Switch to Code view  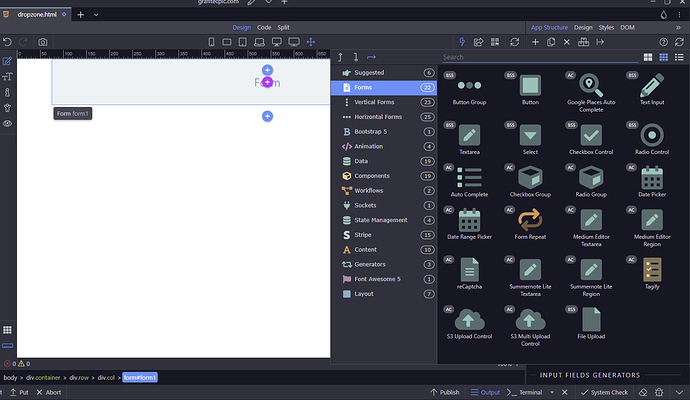pyautogui.click(x=264, y=27)
